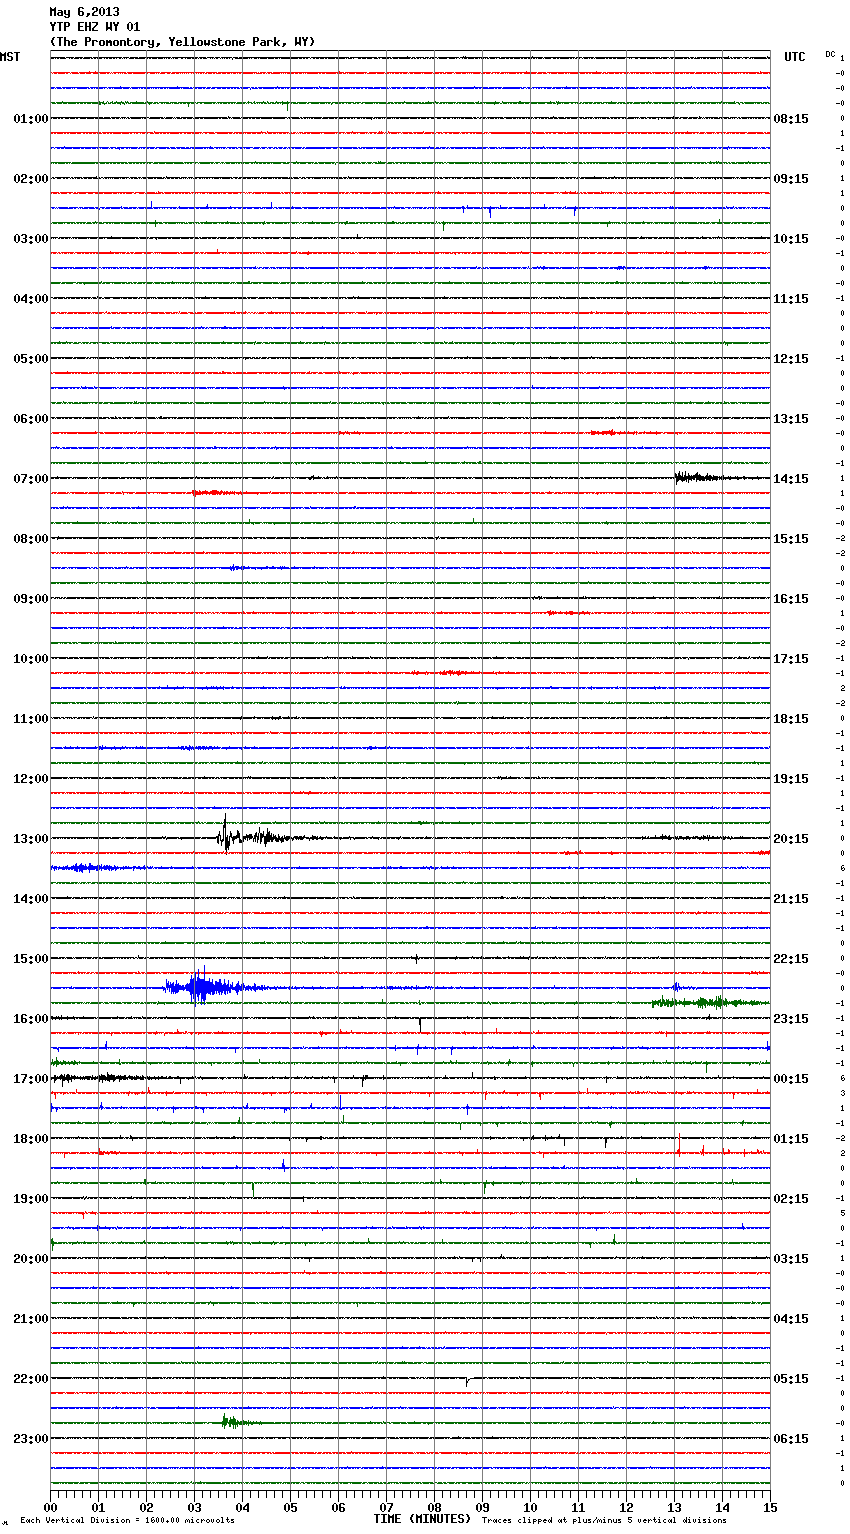Click the 20:15 UTC time label

click(791, 839)
